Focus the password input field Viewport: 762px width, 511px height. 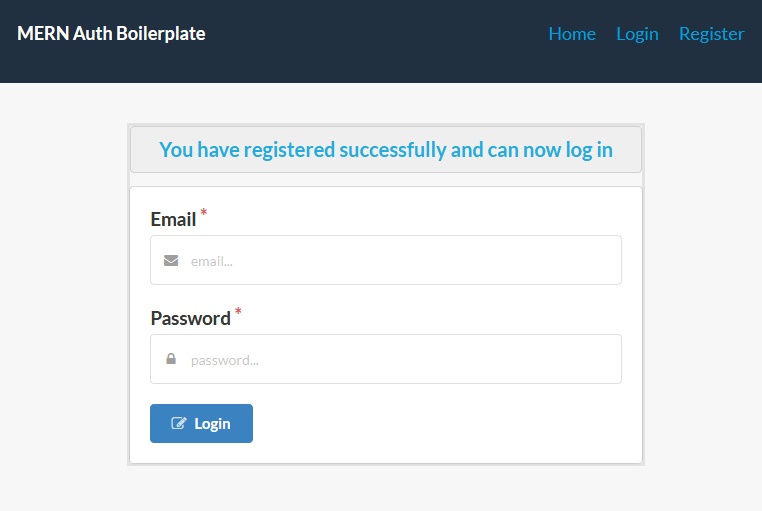point(400,359)
